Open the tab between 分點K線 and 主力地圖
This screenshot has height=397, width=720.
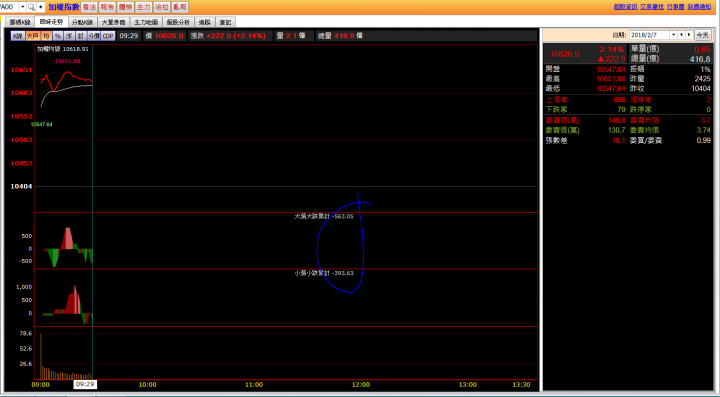coord(113,22)
